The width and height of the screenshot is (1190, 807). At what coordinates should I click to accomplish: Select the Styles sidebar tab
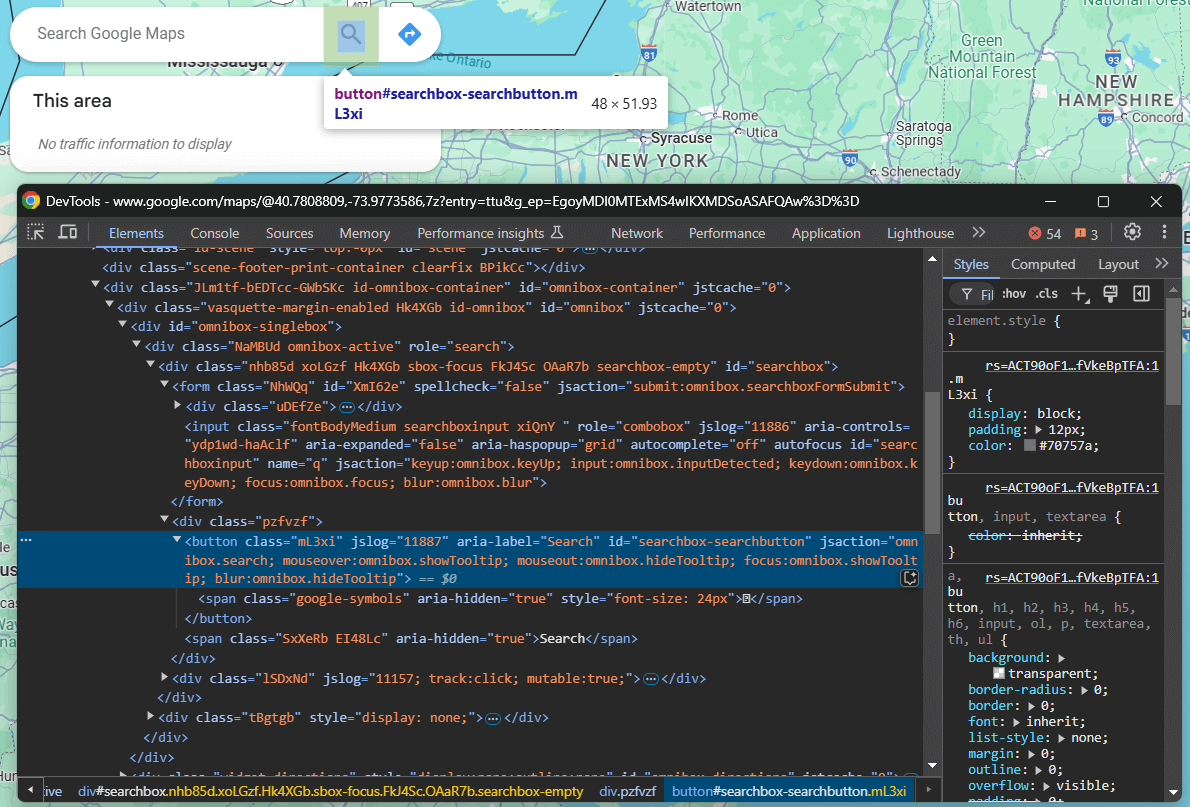point(971,264)
